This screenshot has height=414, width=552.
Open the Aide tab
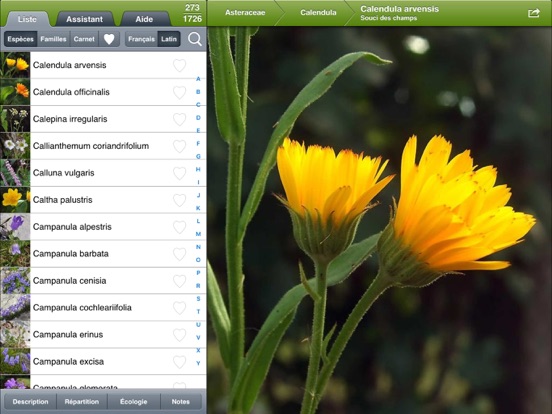point(144,19)
